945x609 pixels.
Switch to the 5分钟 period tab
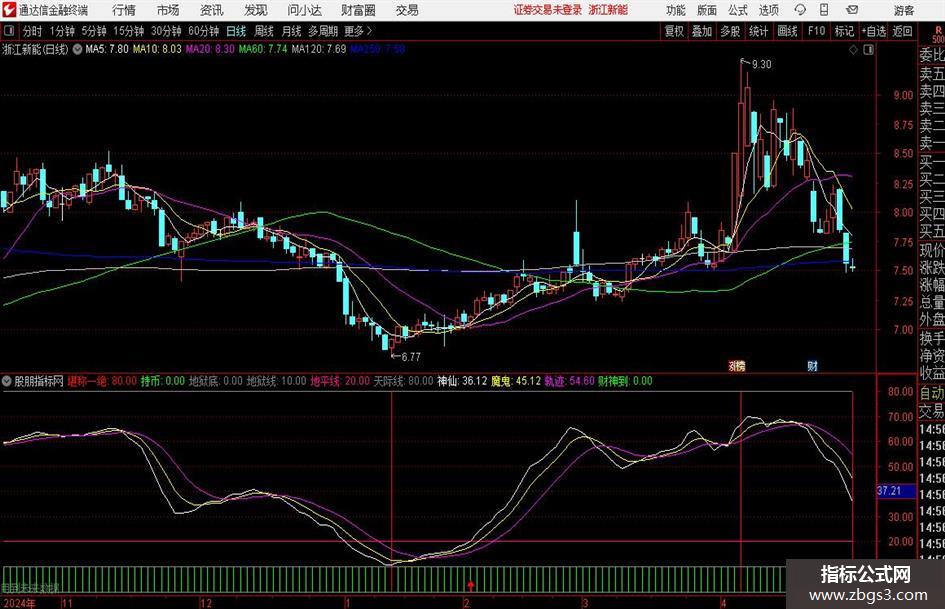(x=94, y=31)
